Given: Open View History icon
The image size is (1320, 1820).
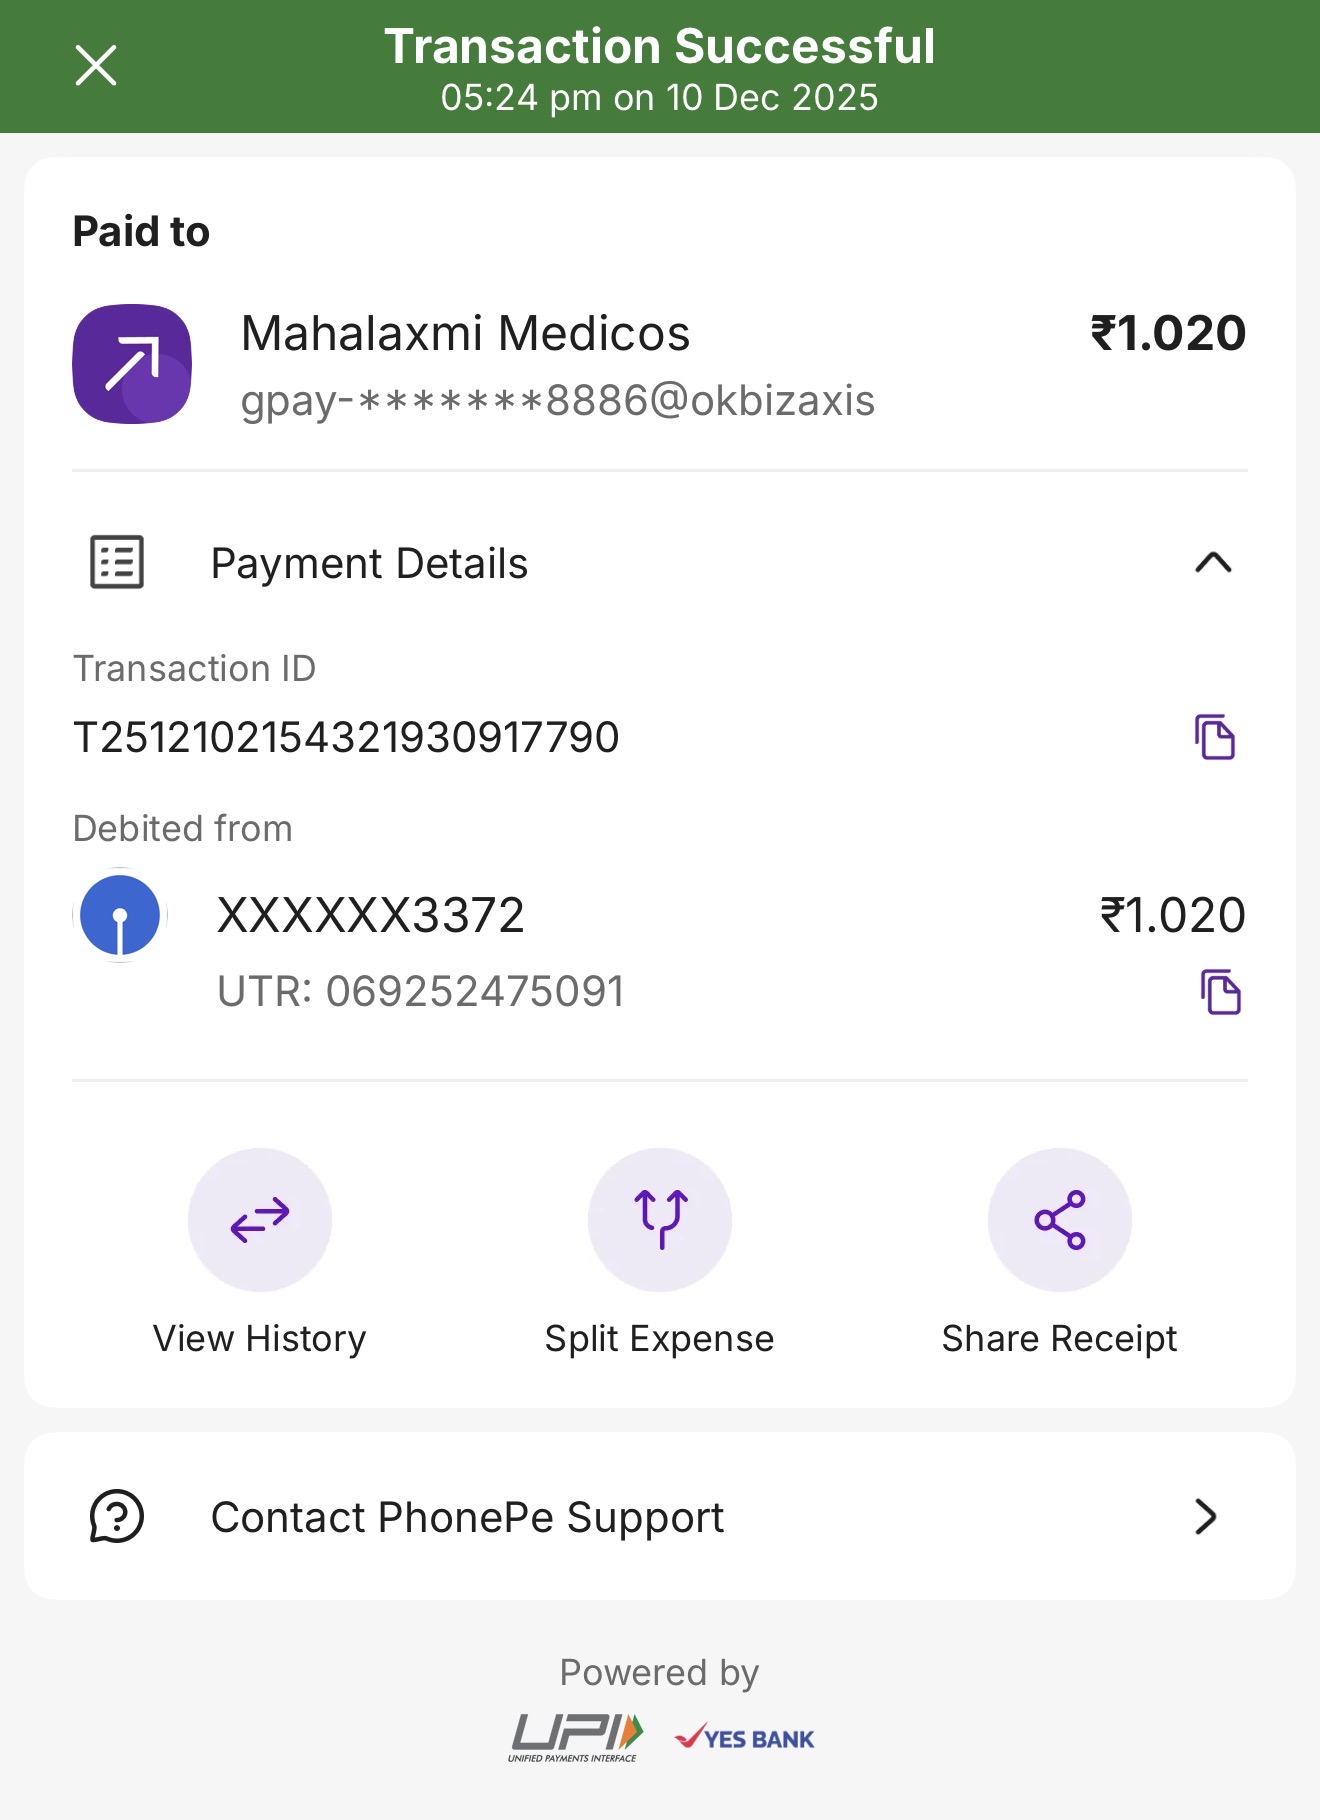Looking at the screenshot, I should (260, 1220).
